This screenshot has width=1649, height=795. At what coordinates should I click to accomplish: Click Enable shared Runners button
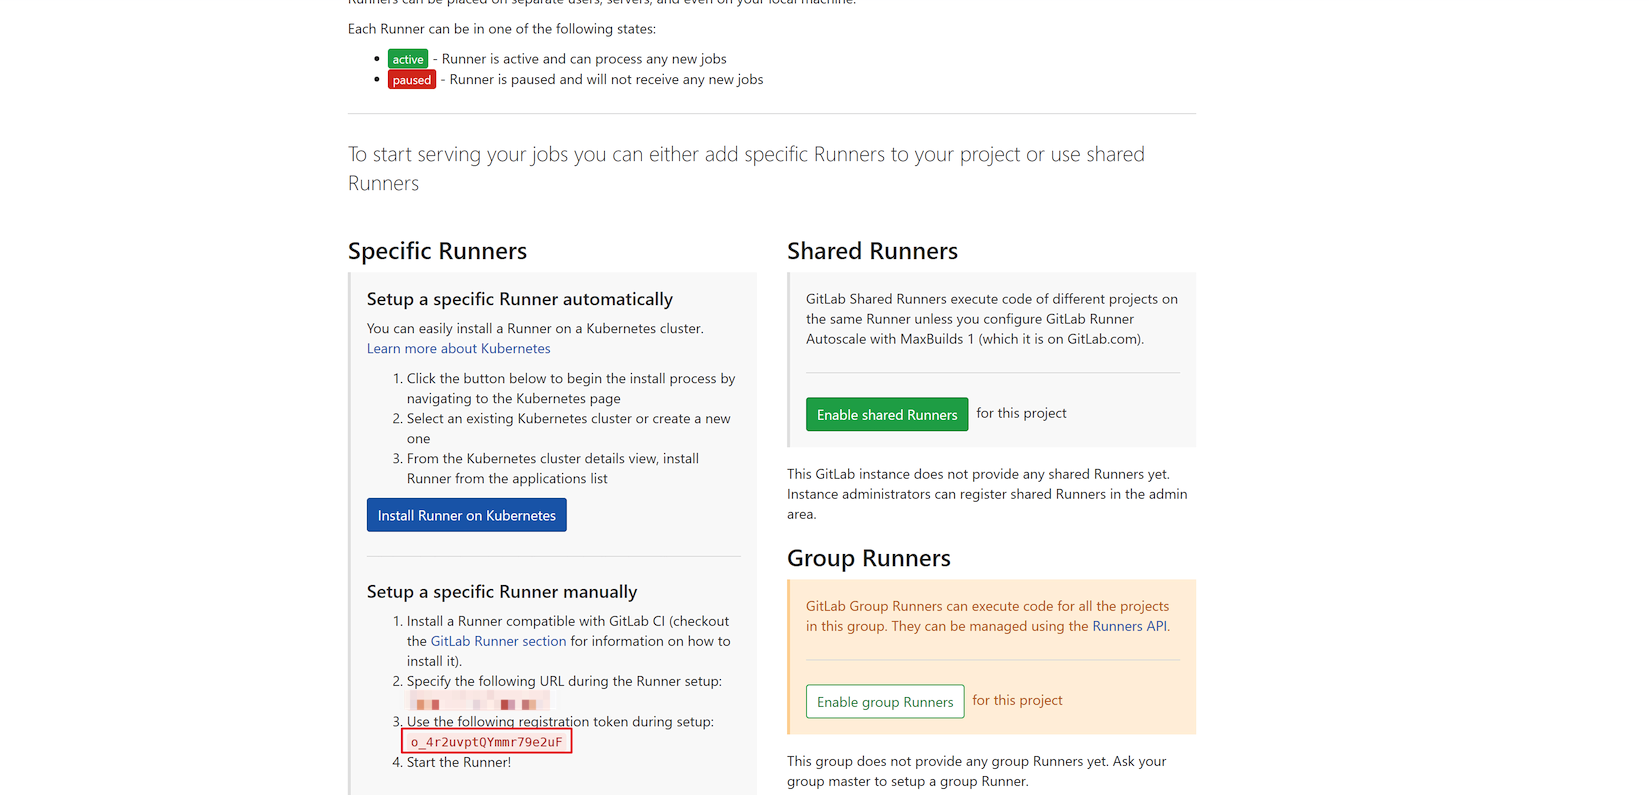click(887, 414)
